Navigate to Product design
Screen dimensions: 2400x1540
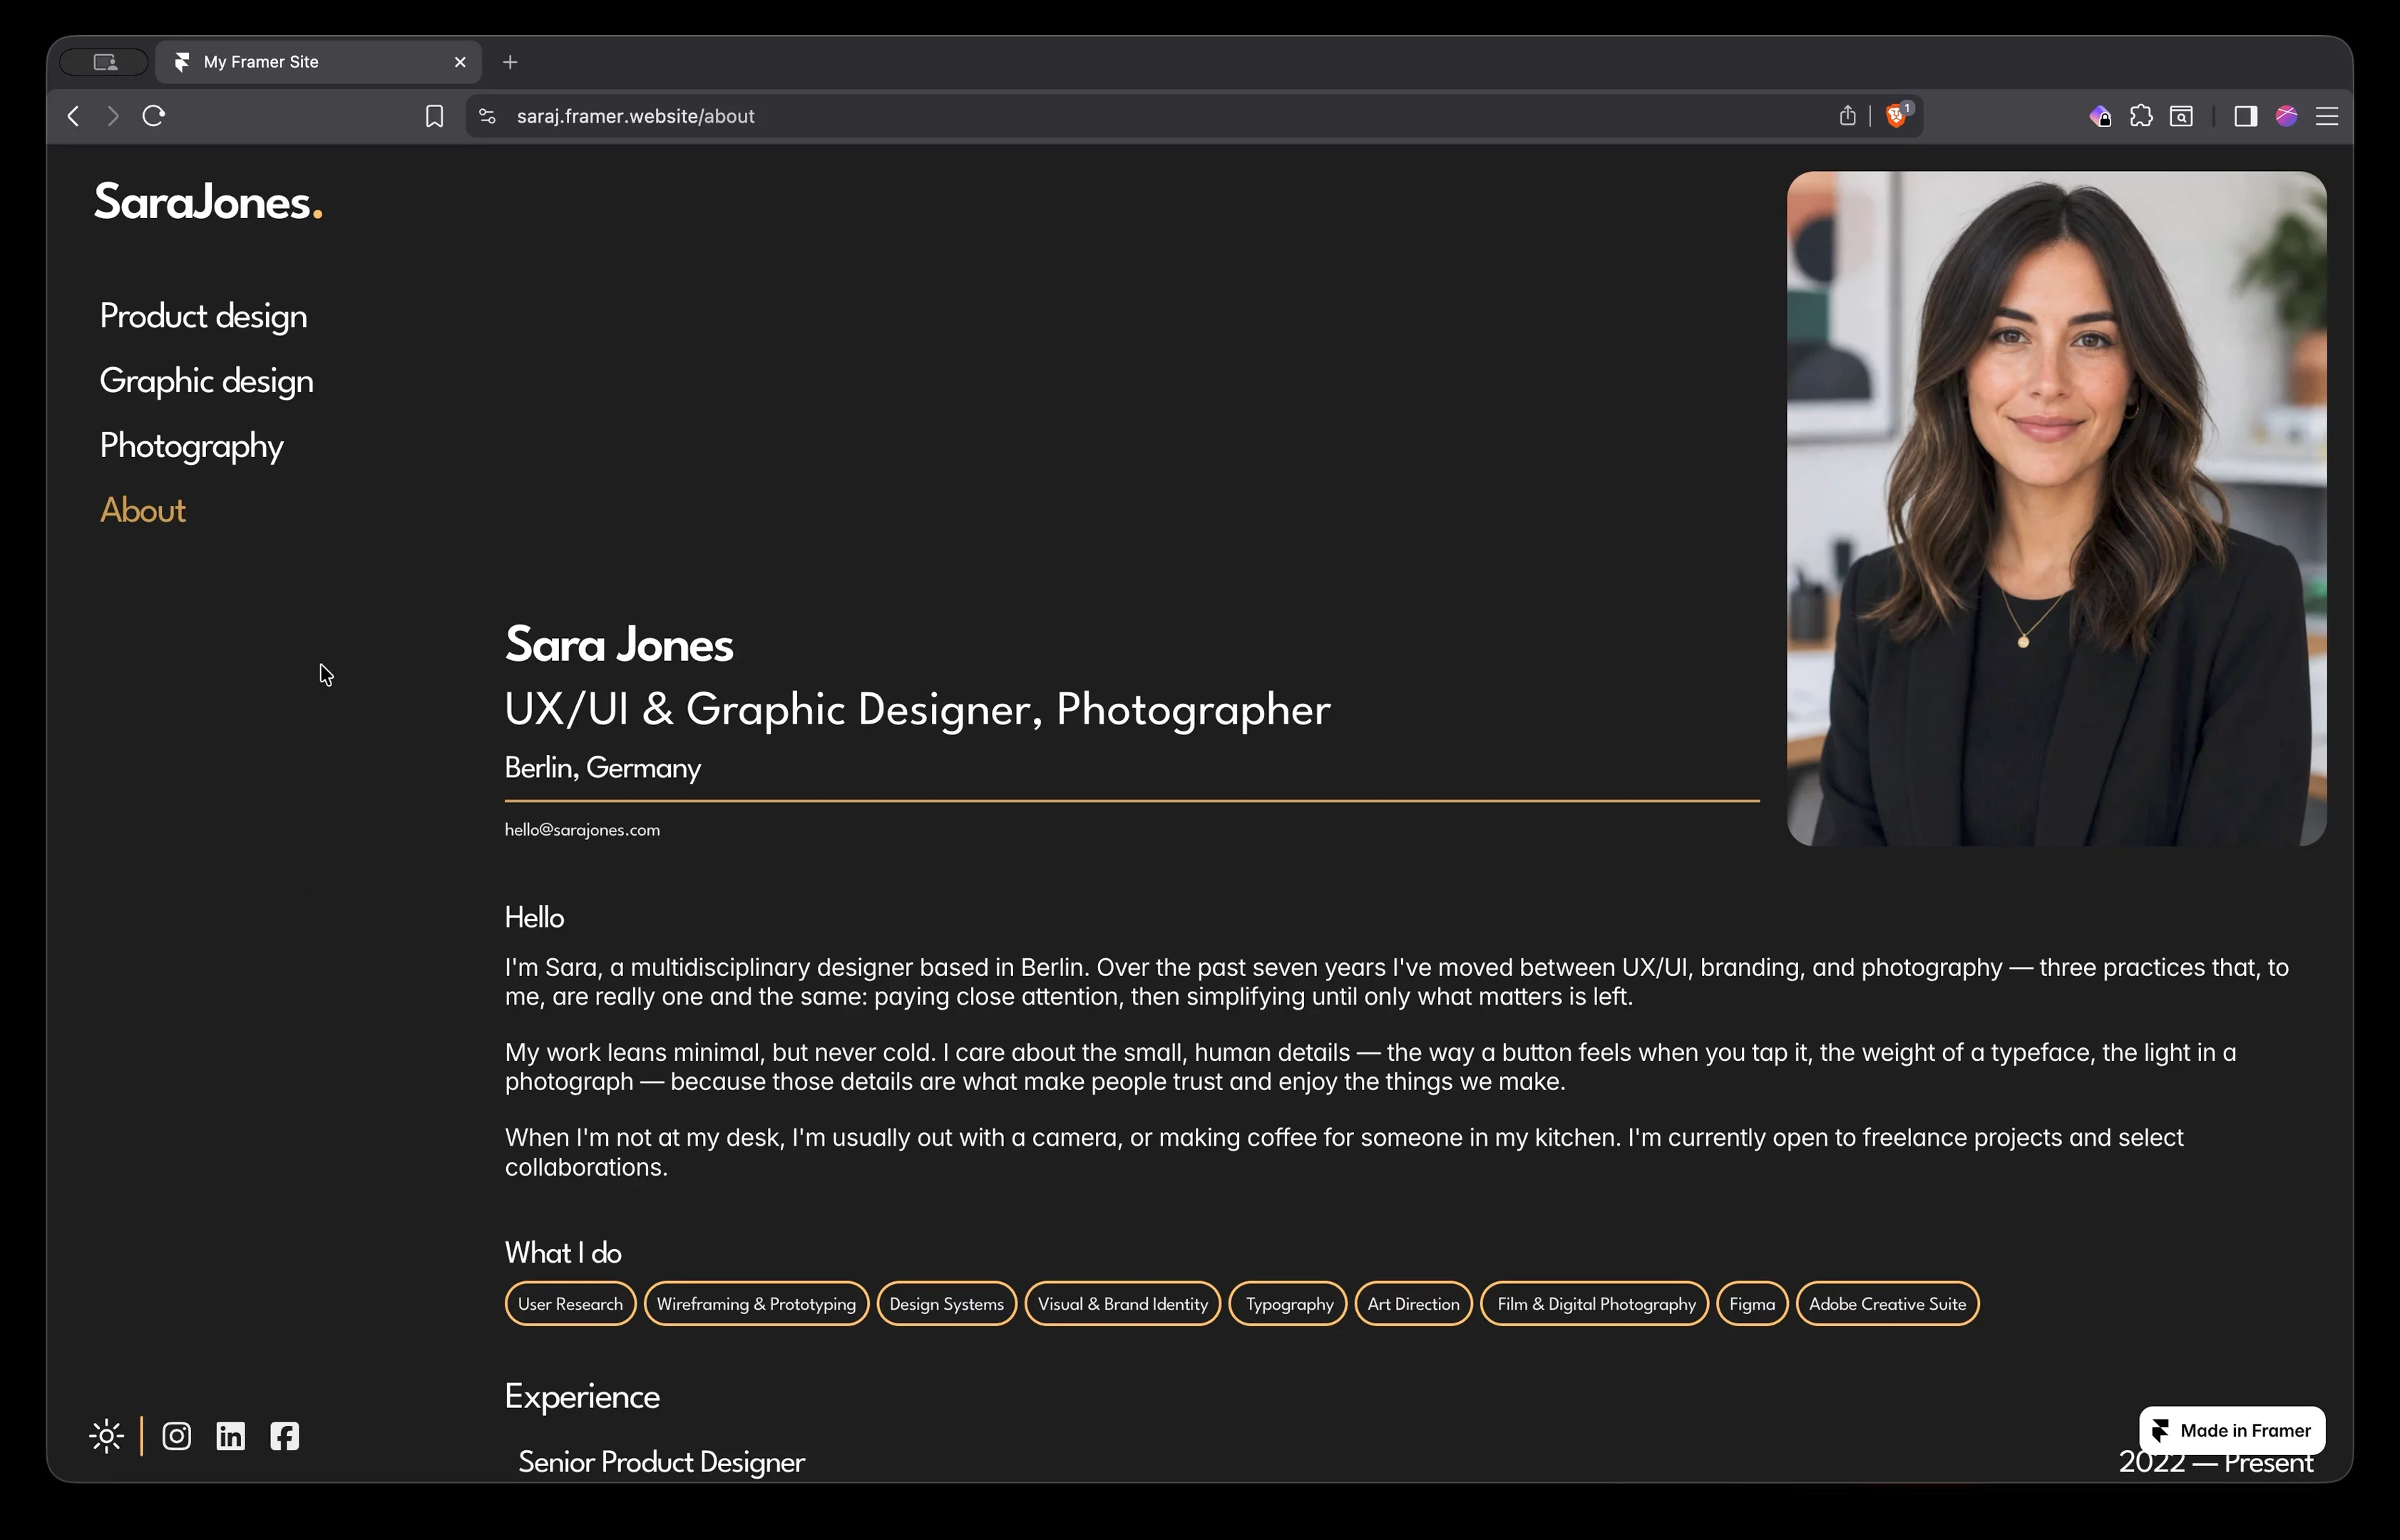(204, 316)
